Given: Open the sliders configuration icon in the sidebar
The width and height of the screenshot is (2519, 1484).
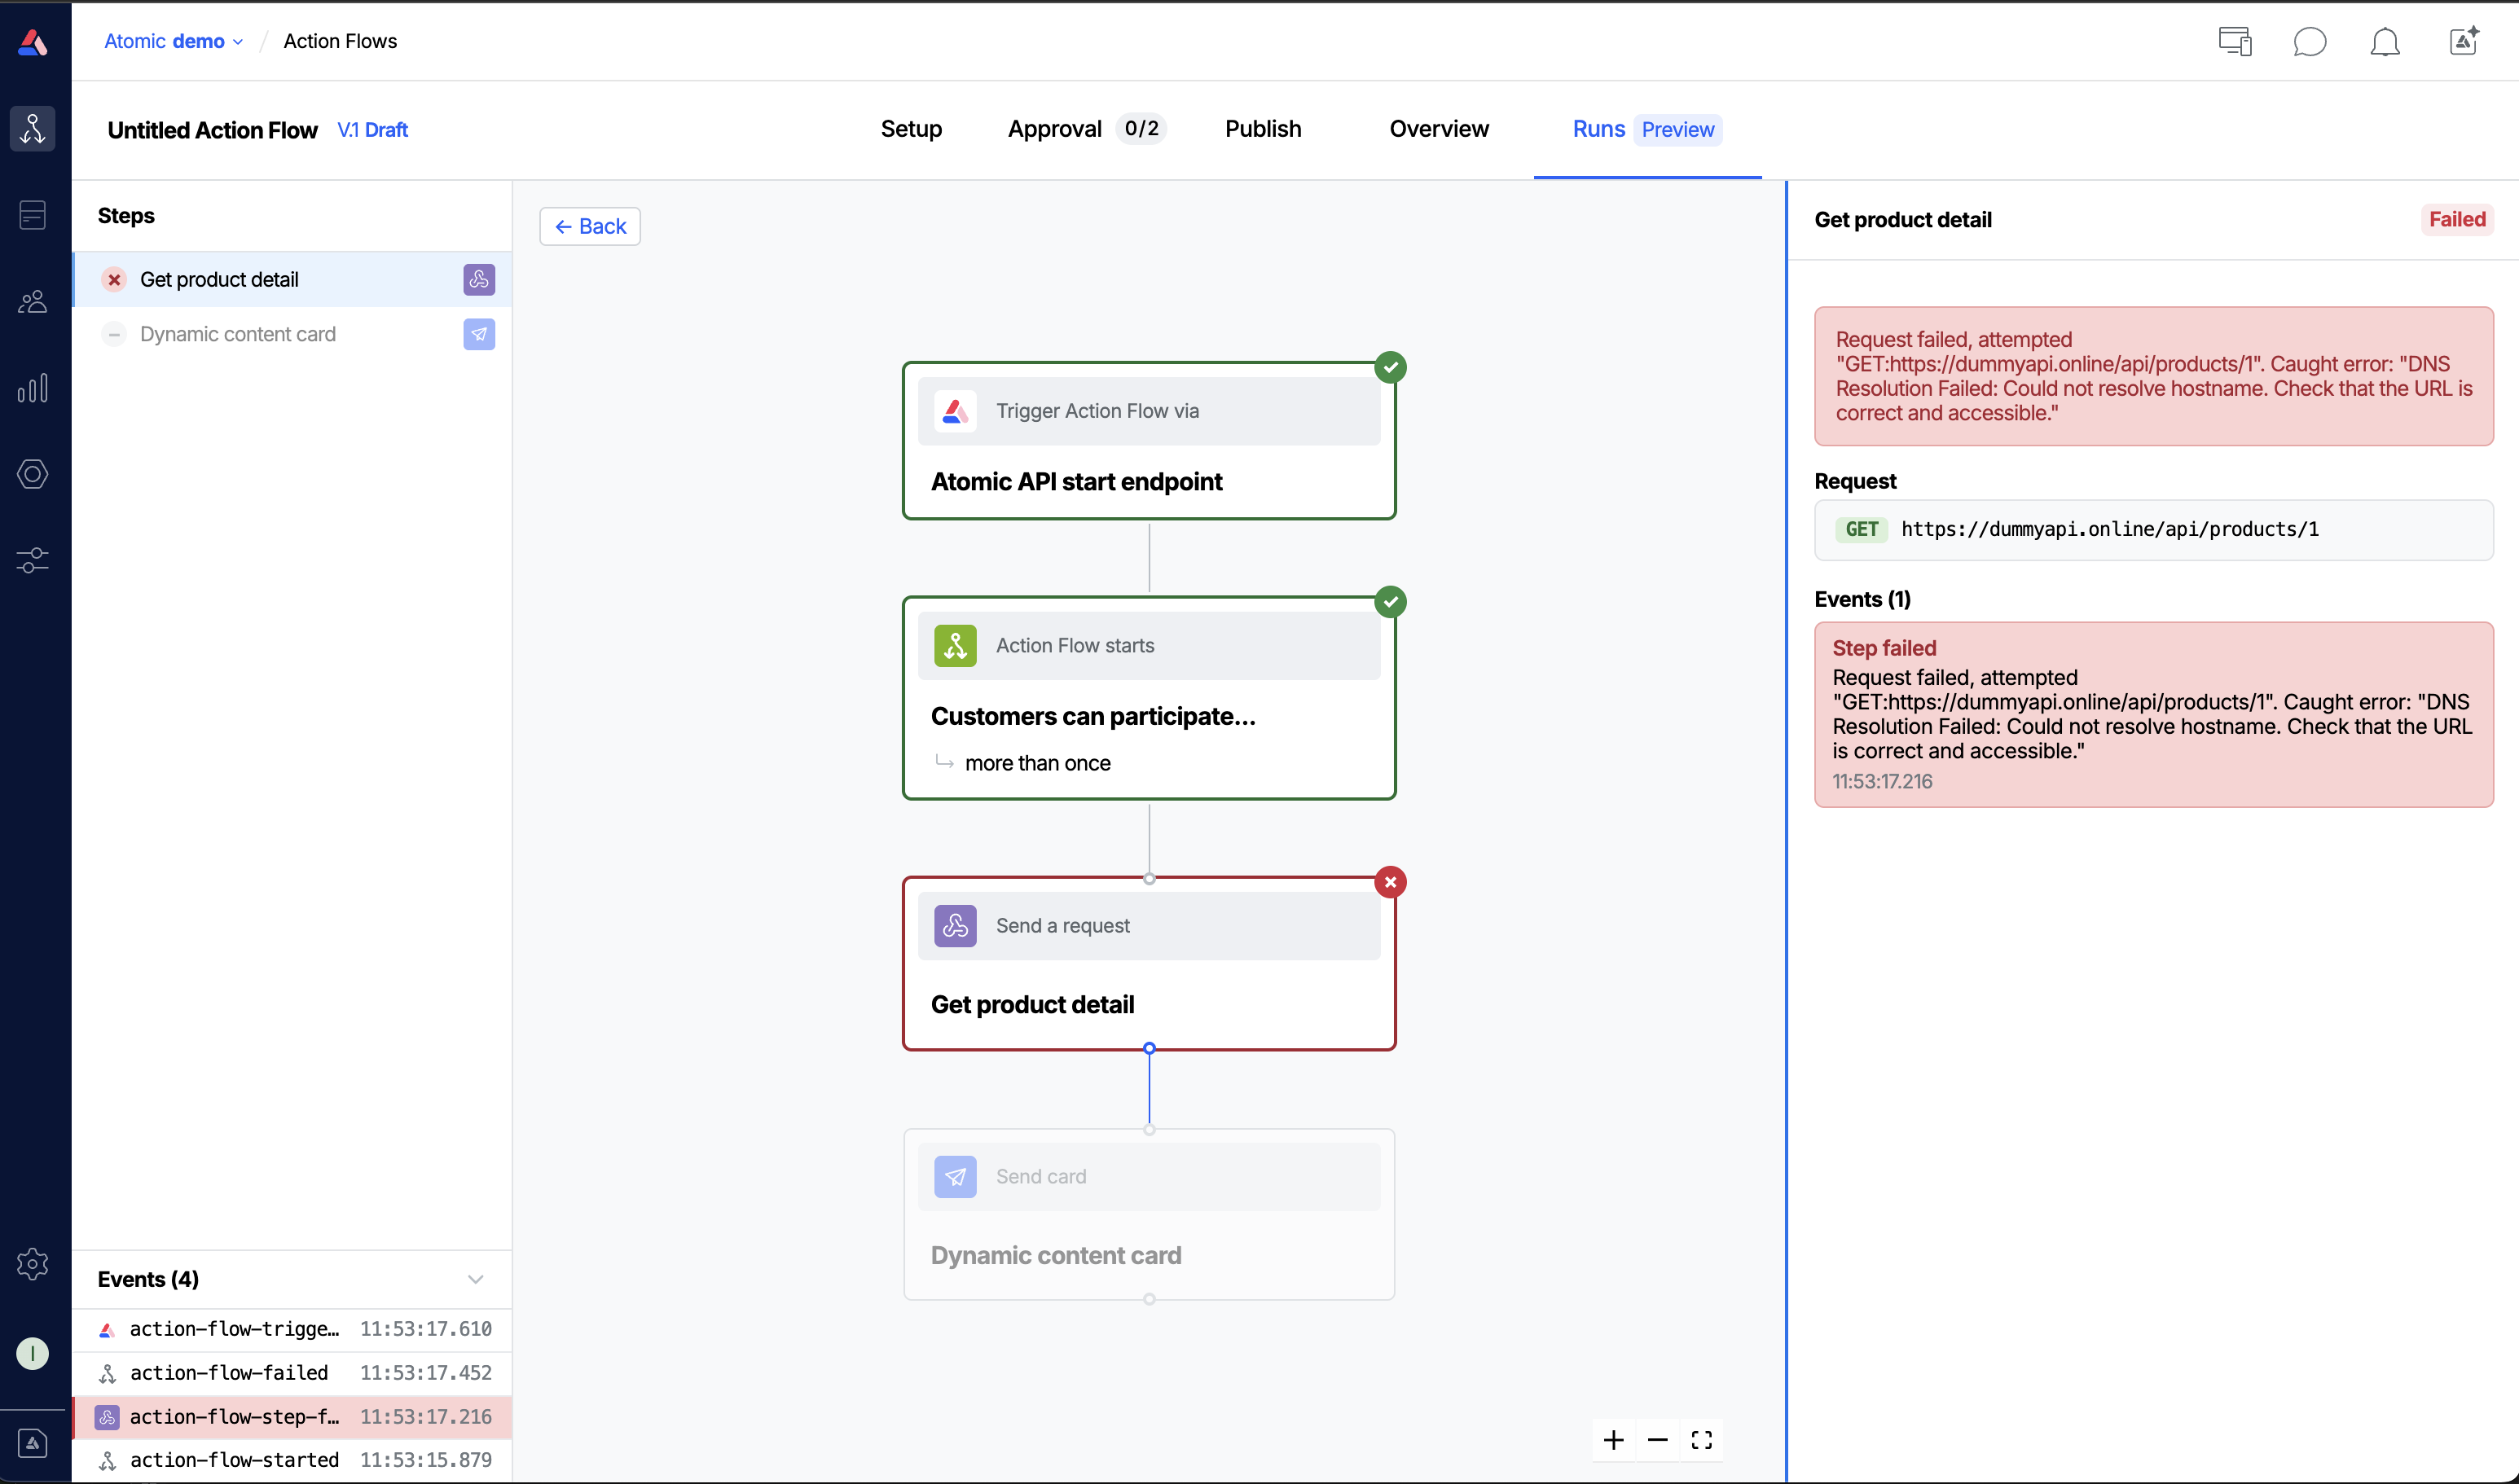Looking at the screenshot, I should pos(32,560).
